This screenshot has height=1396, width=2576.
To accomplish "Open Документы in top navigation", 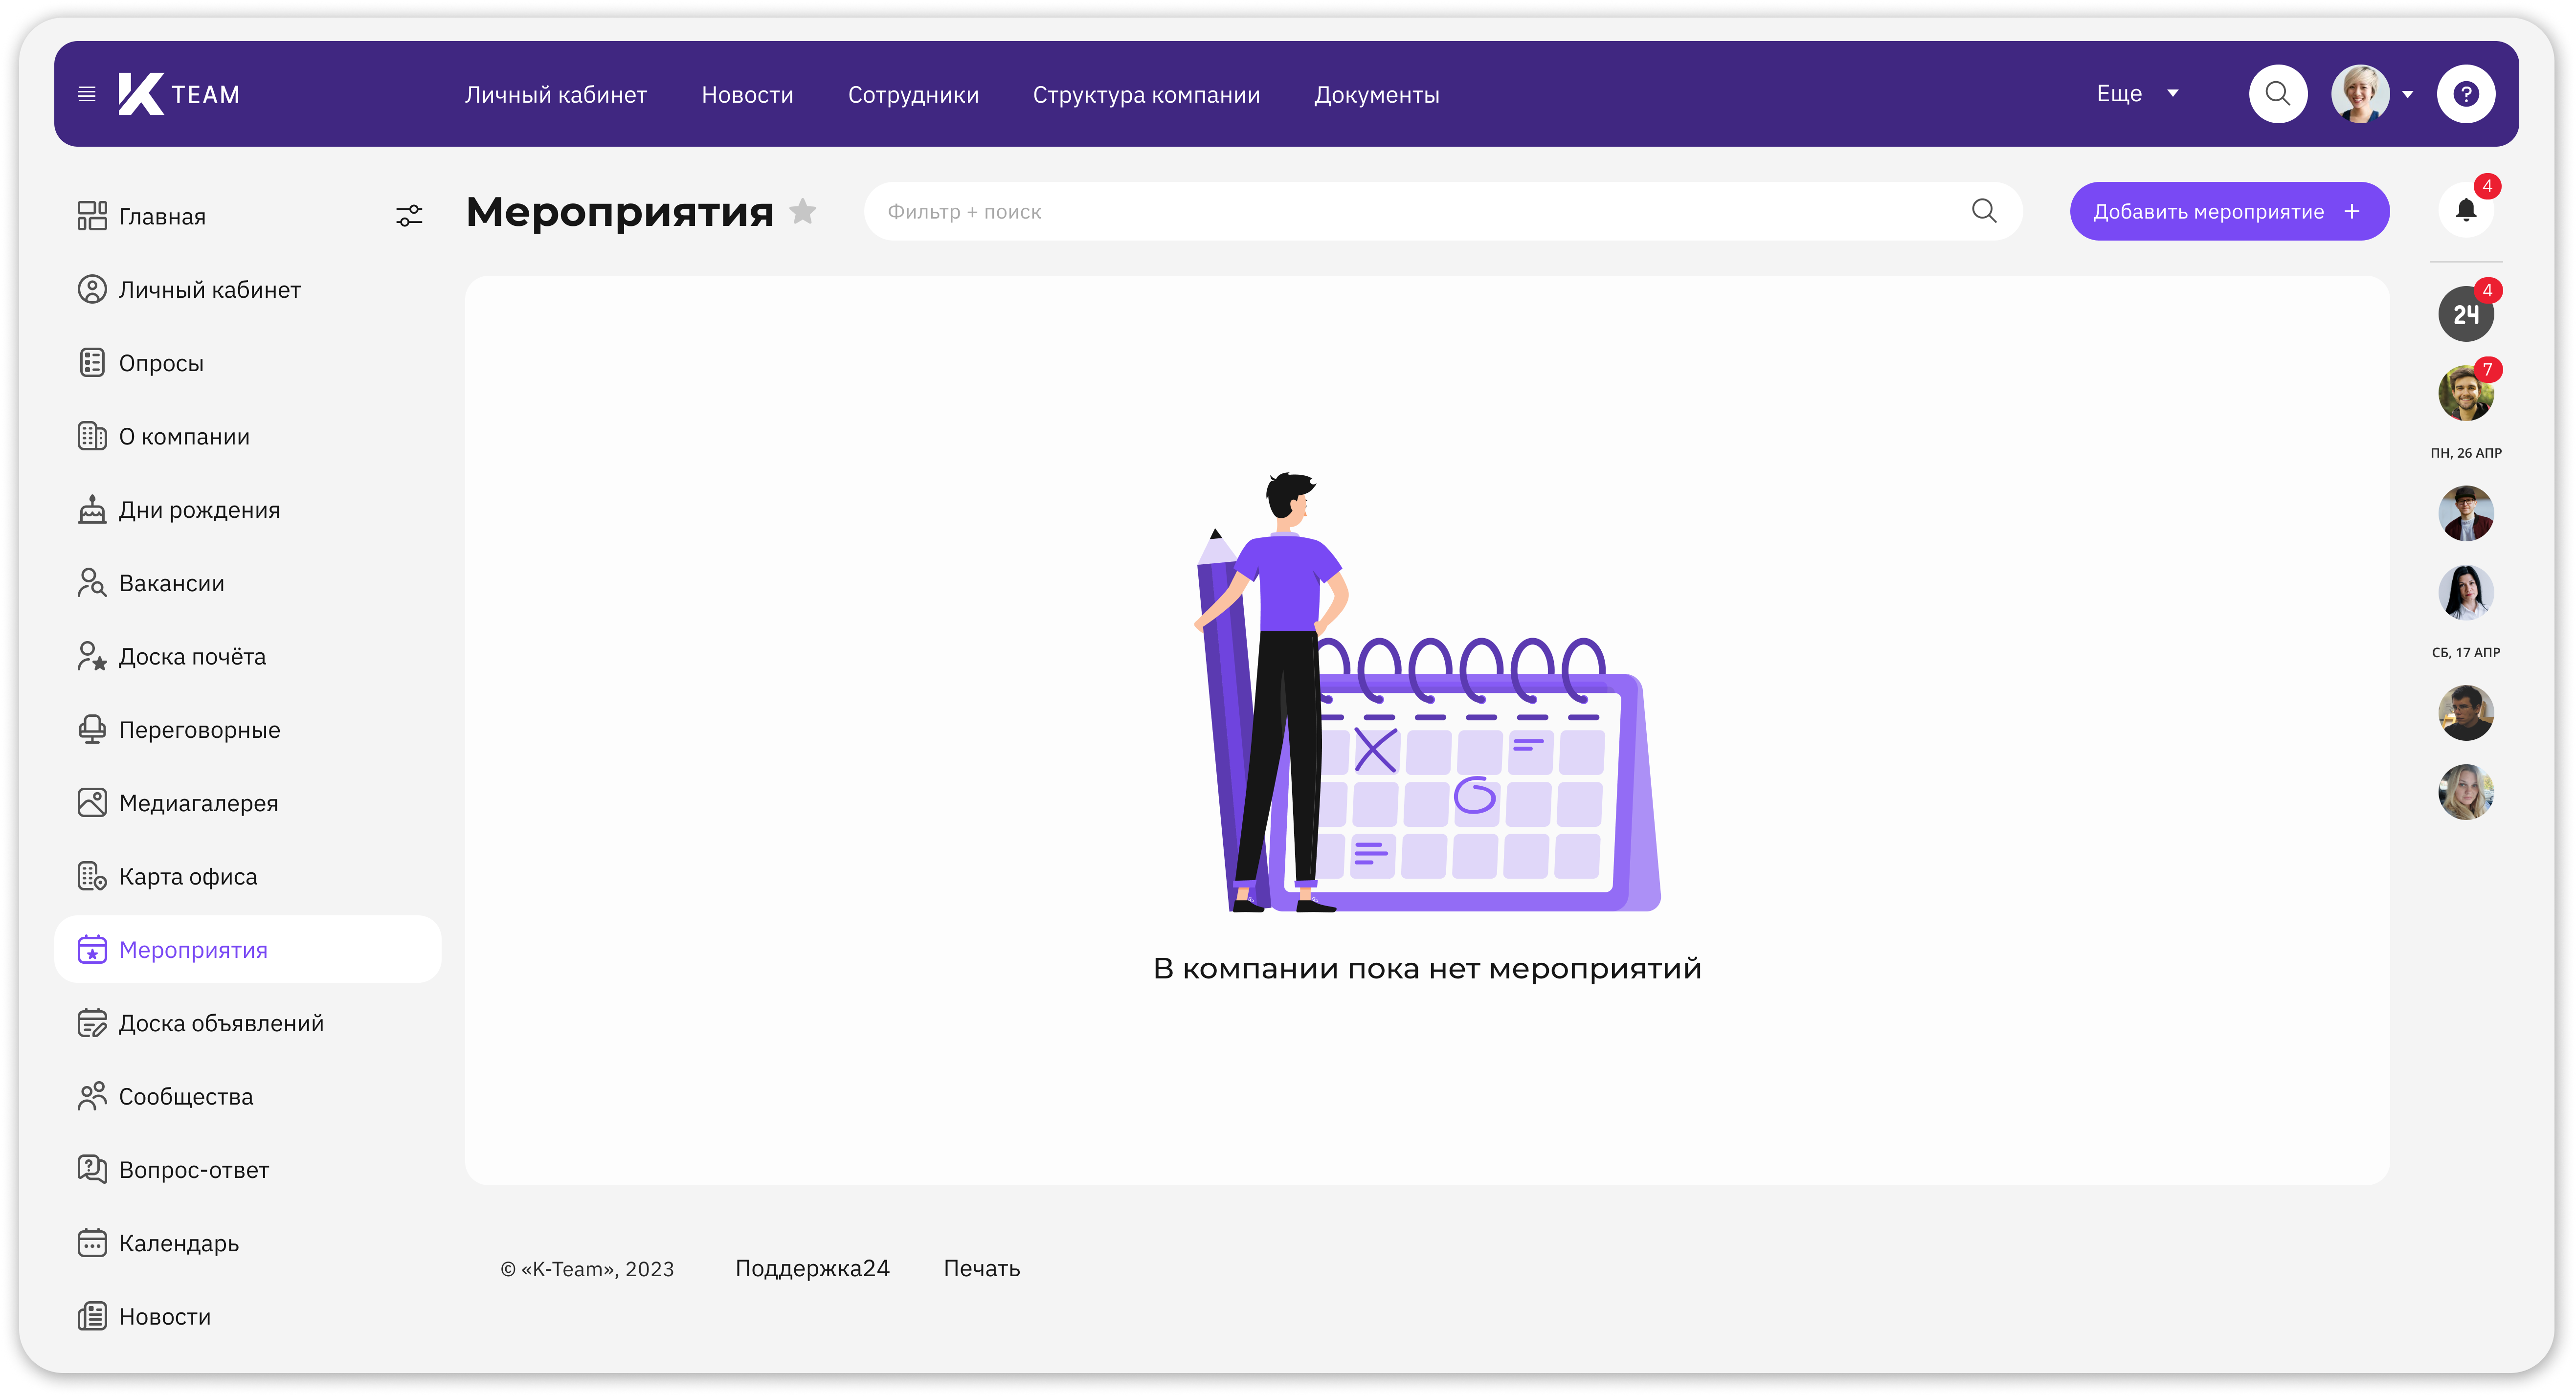I will pyautogui.click(x=1376, y=95).
